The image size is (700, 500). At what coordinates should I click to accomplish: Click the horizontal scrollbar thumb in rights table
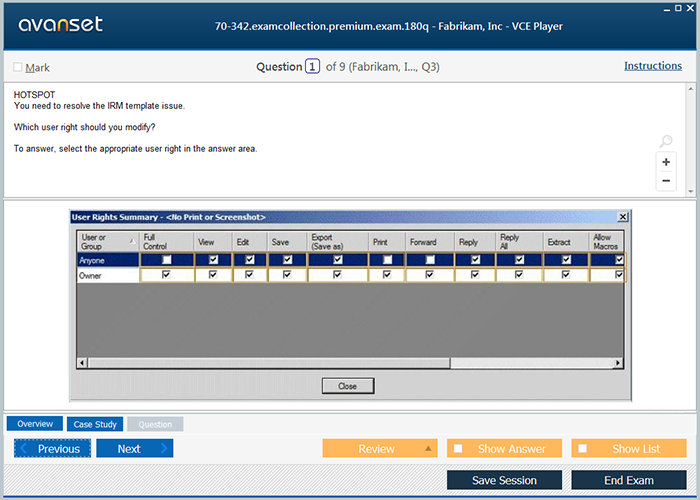point(269,362)
